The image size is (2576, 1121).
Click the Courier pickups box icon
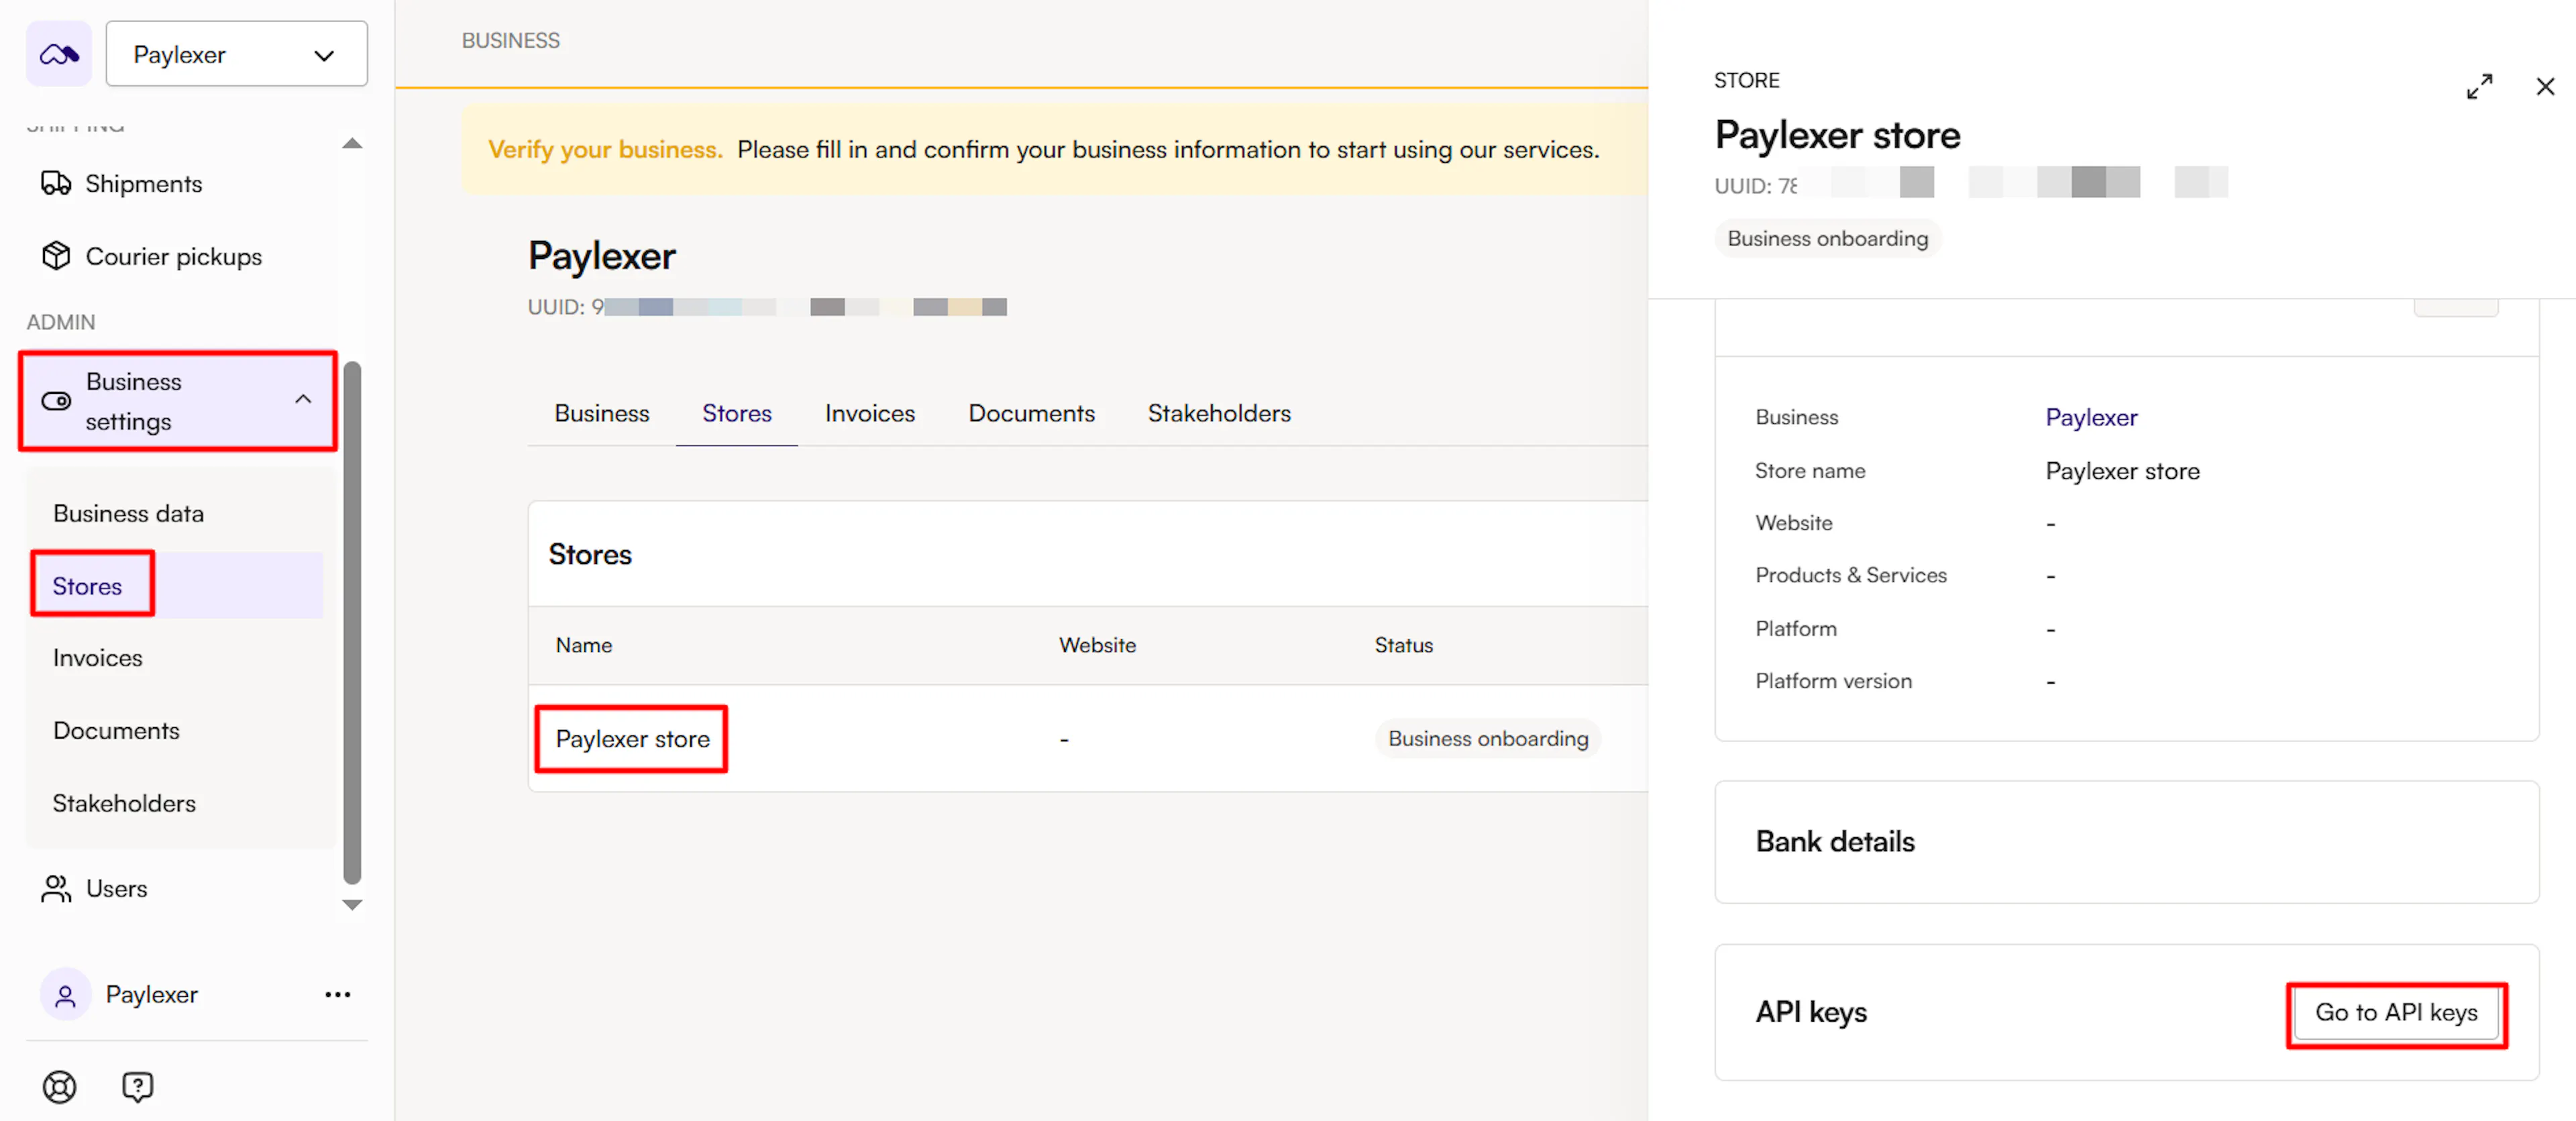(x=56, y=256)
